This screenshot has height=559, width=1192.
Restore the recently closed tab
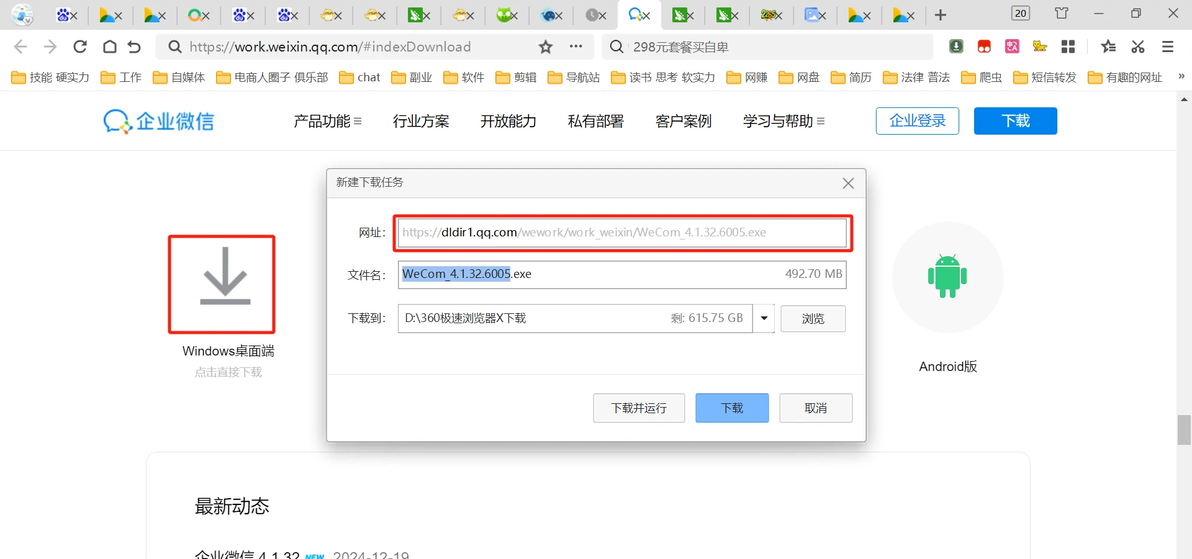pos(135,47)
